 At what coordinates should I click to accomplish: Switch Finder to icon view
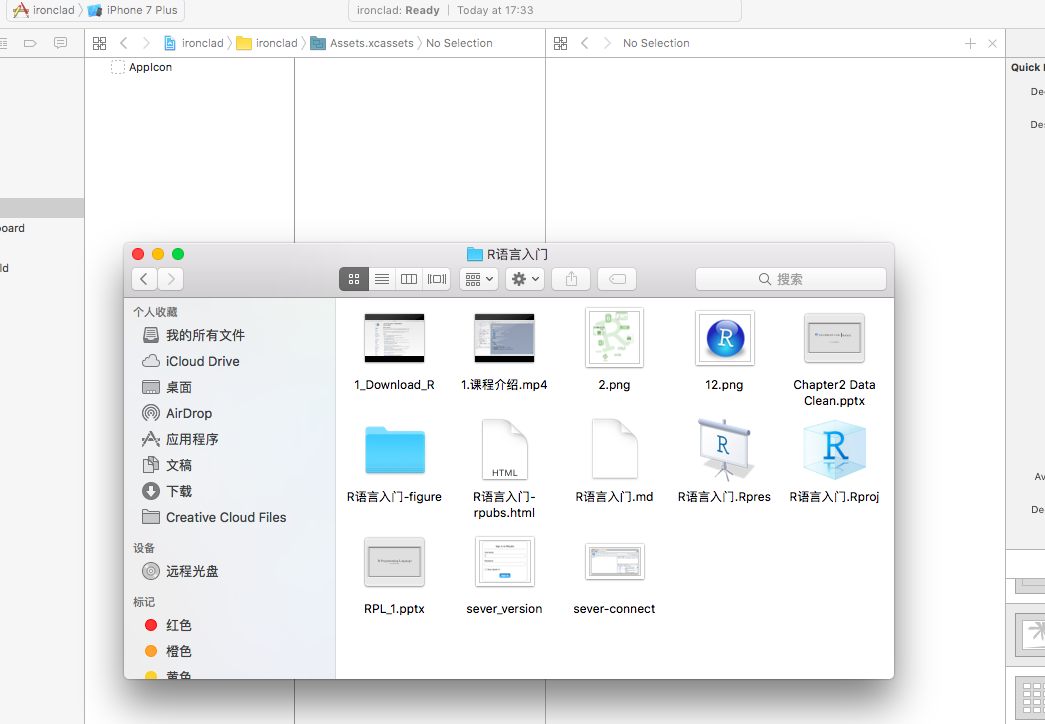(x=354, y=279)
